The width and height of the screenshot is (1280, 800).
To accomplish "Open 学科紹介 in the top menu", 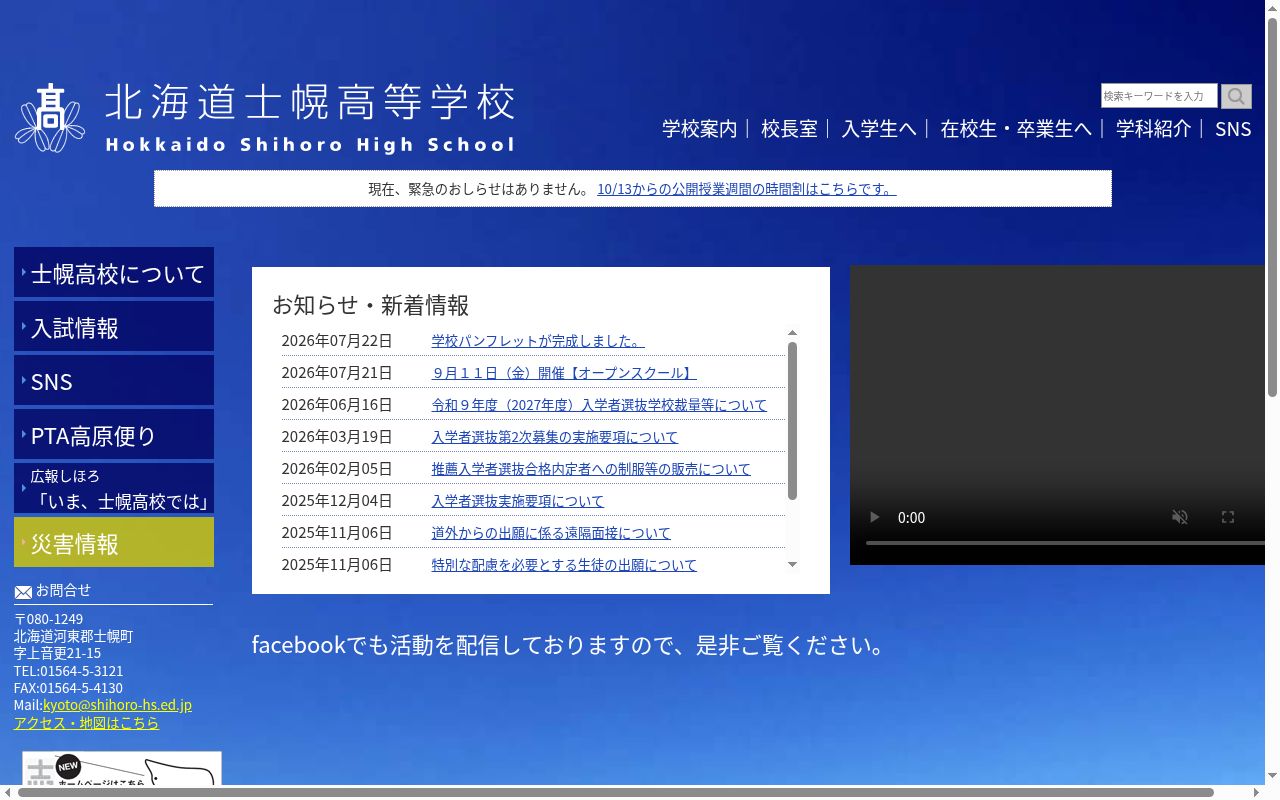I will tap(1153, 129).
